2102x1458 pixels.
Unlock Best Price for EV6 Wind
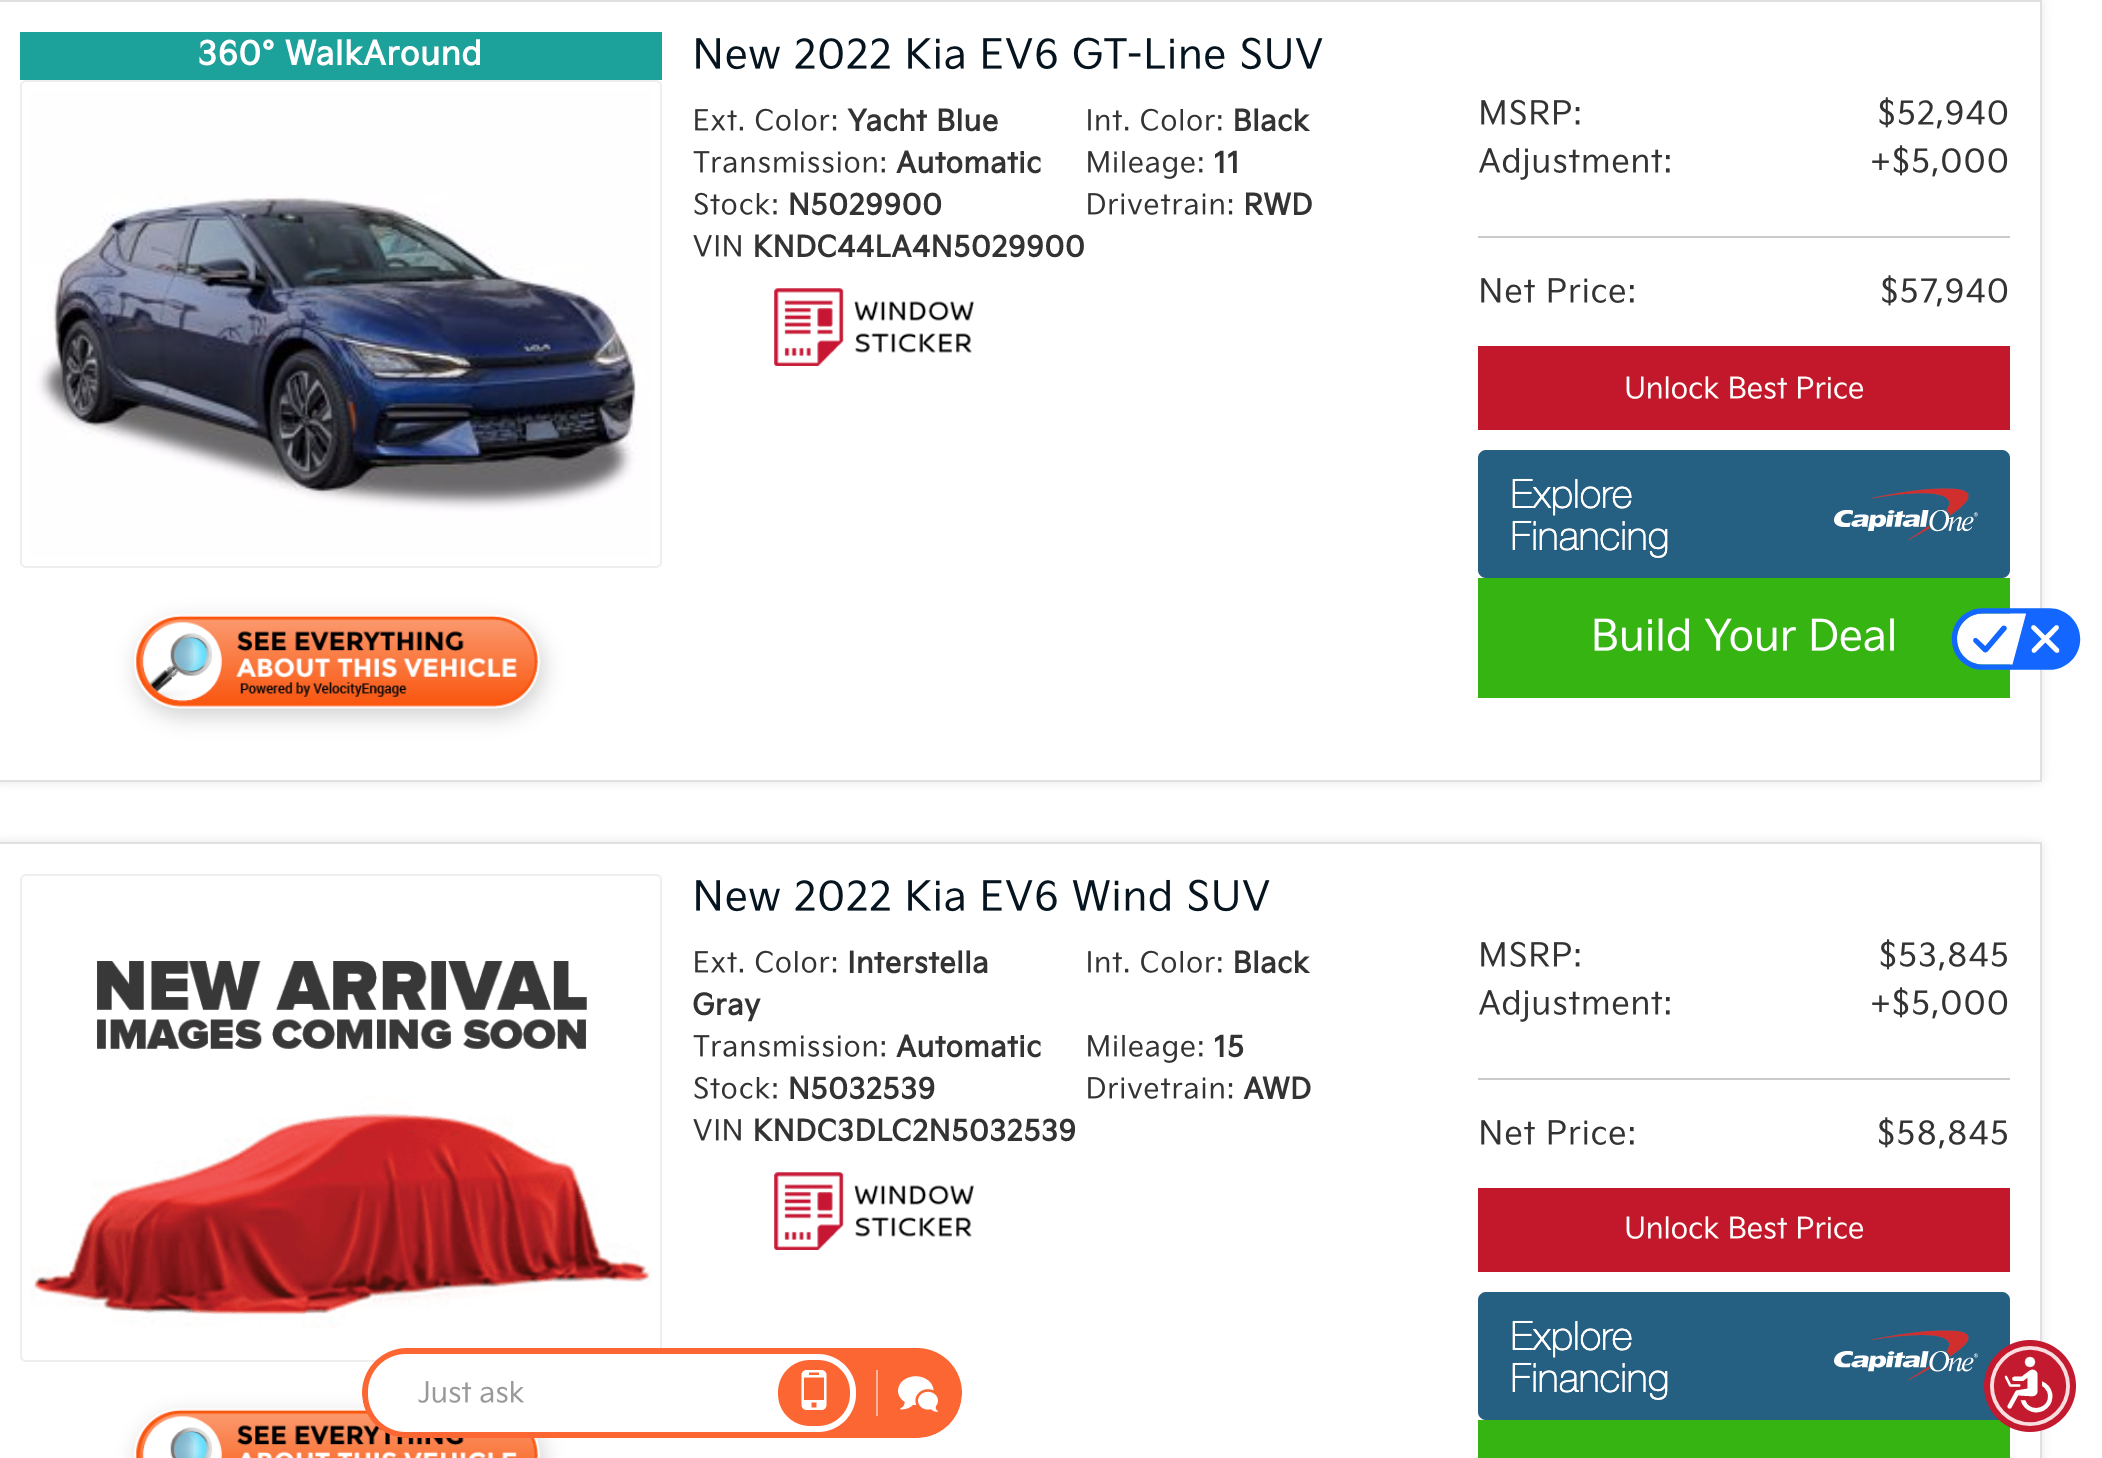click(1743, 1229)
